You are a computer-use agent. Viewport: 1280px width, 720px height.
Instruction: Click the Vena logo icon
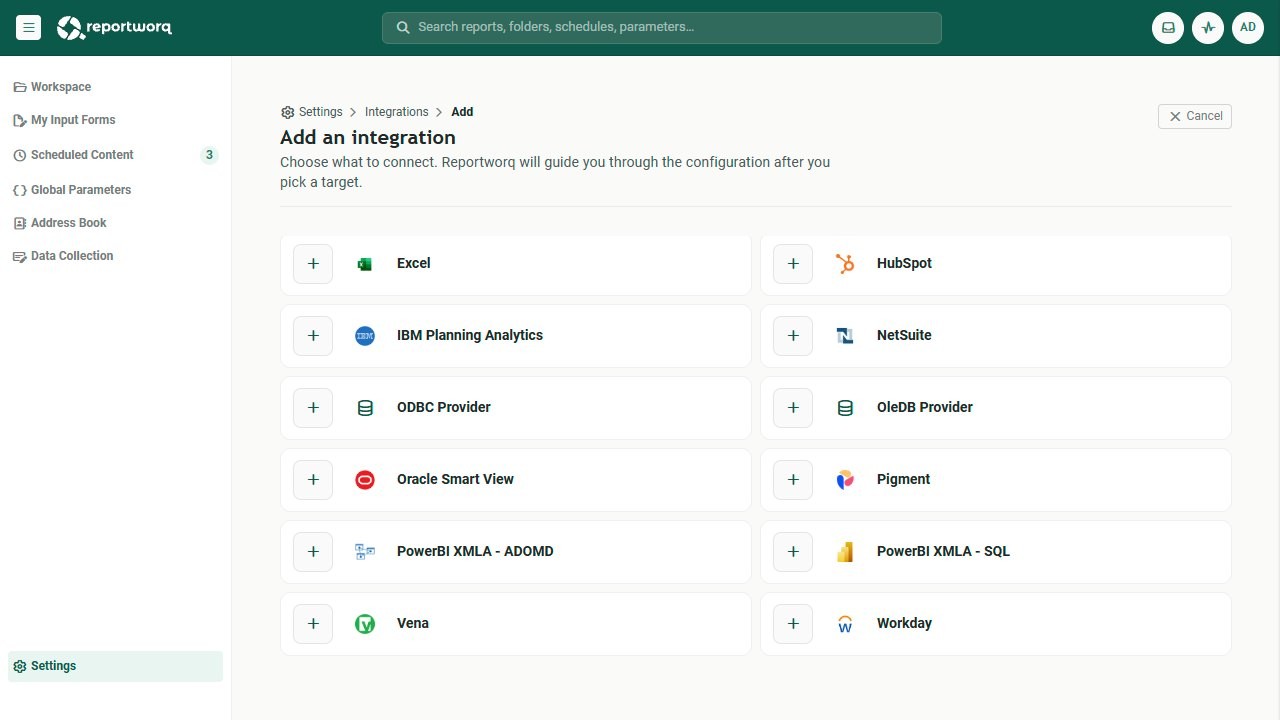pos(365,624)
